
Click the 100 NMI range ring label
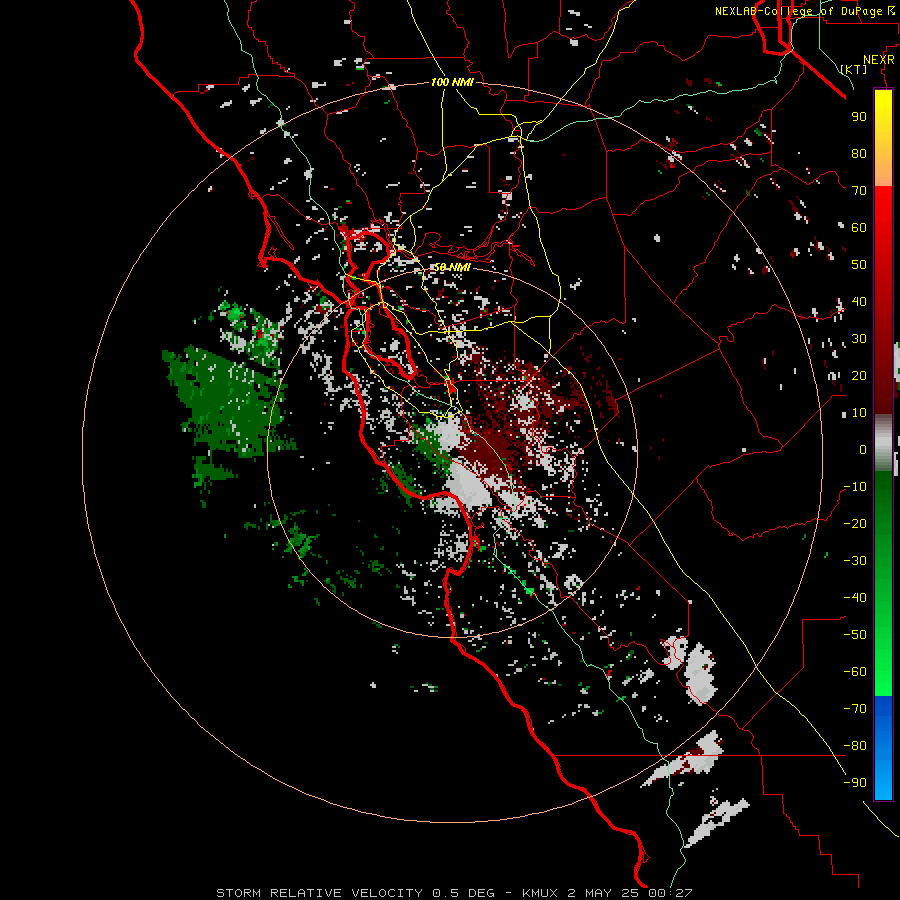tap(452, 82)
